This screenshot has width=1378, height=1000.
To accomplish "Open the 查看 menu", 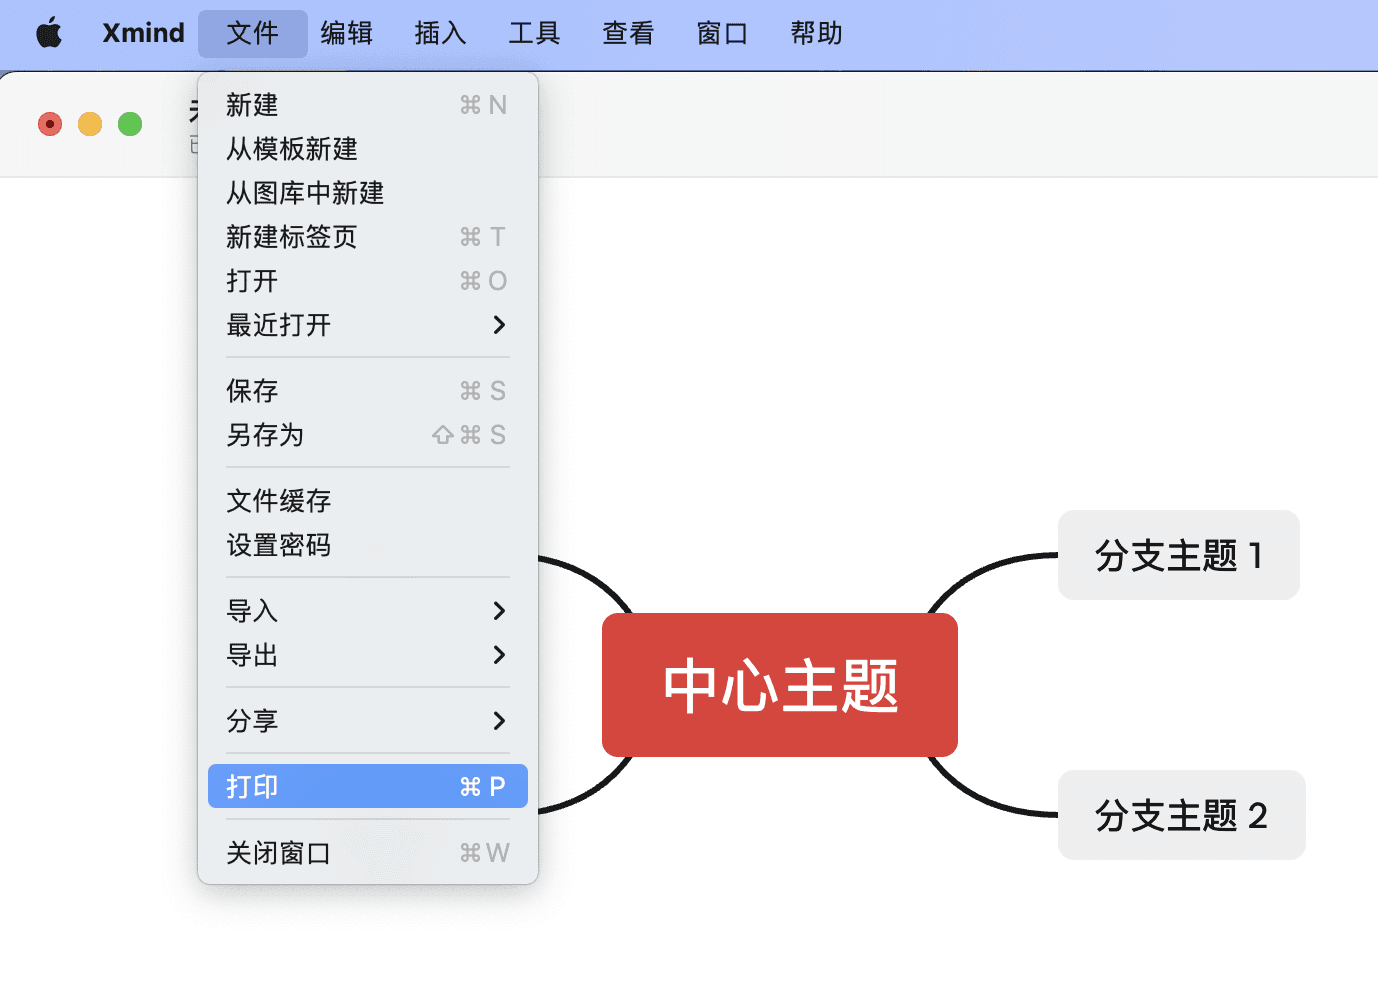I will 627,32.
